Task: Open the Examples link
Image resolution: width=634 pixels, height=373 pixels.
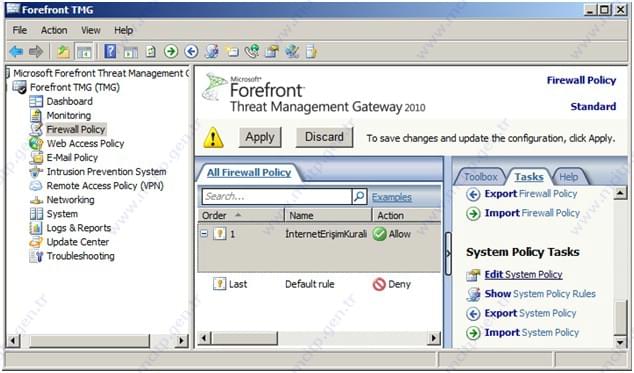Action: pos(391,197)
